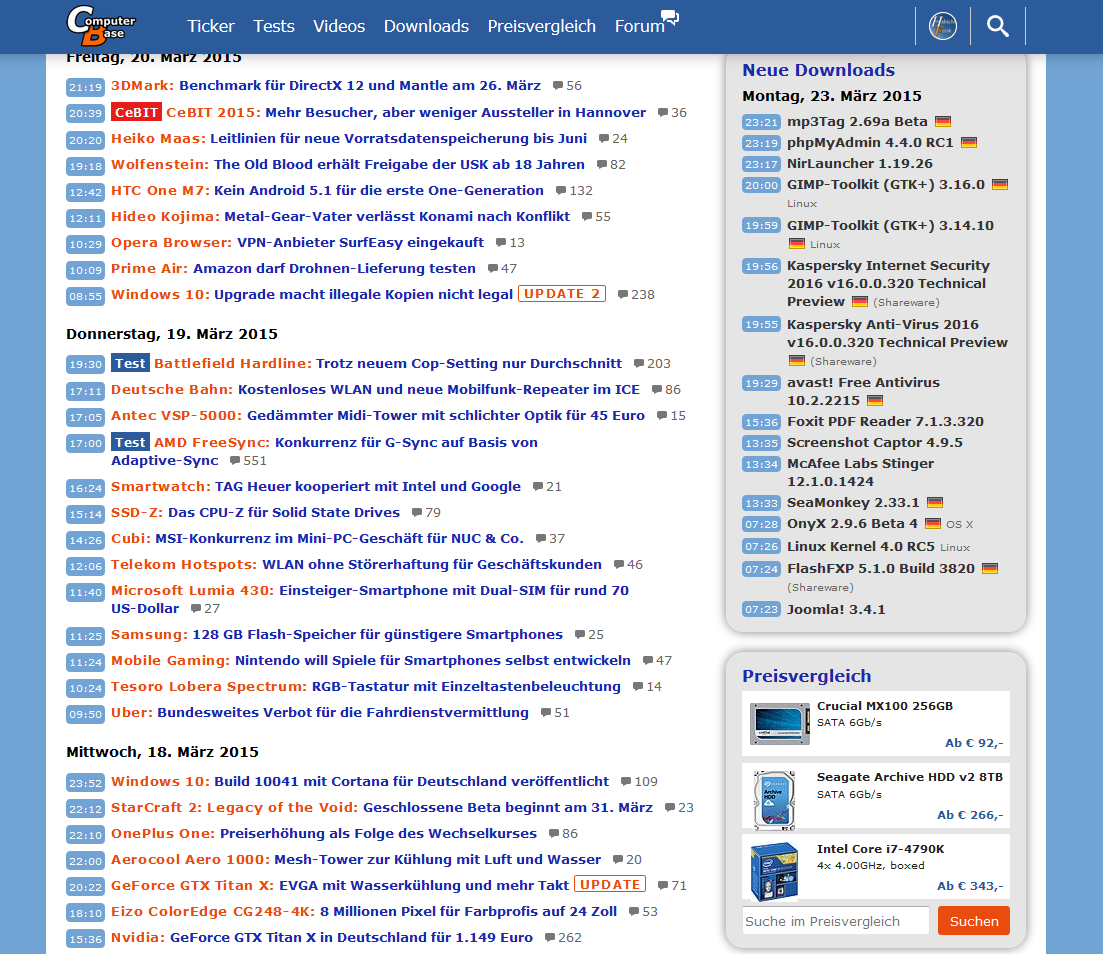This screenshot has height=954, width=1103.
Task: Click the round design switcher icon
Action: pyautogui.click(x=943, y=26)
